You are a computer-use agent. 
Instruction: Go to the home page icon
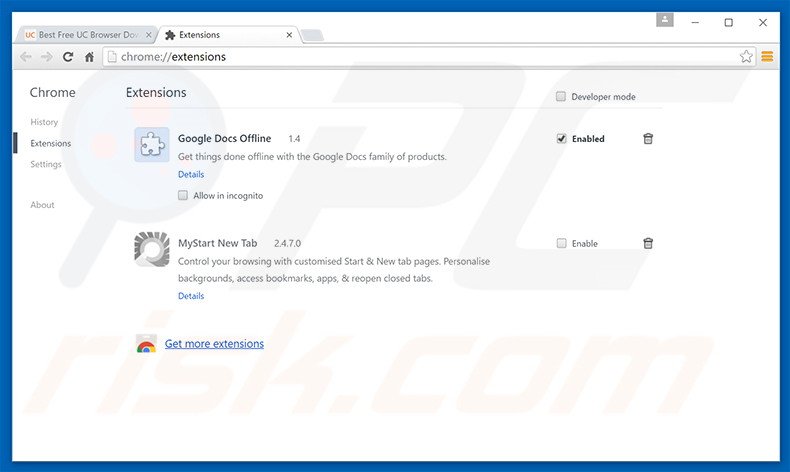[89, 57]
